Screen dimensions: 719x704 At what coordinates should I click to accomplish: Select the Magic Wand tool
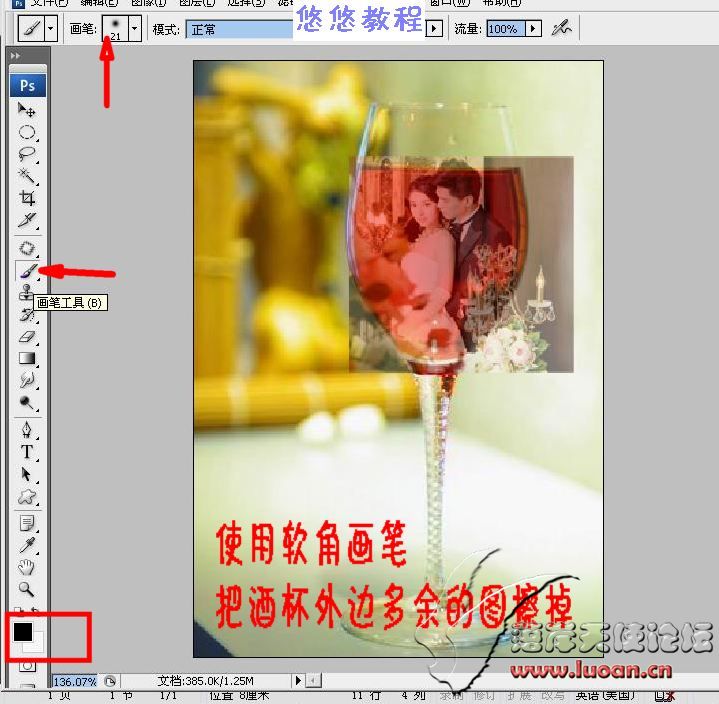[27, 176]
